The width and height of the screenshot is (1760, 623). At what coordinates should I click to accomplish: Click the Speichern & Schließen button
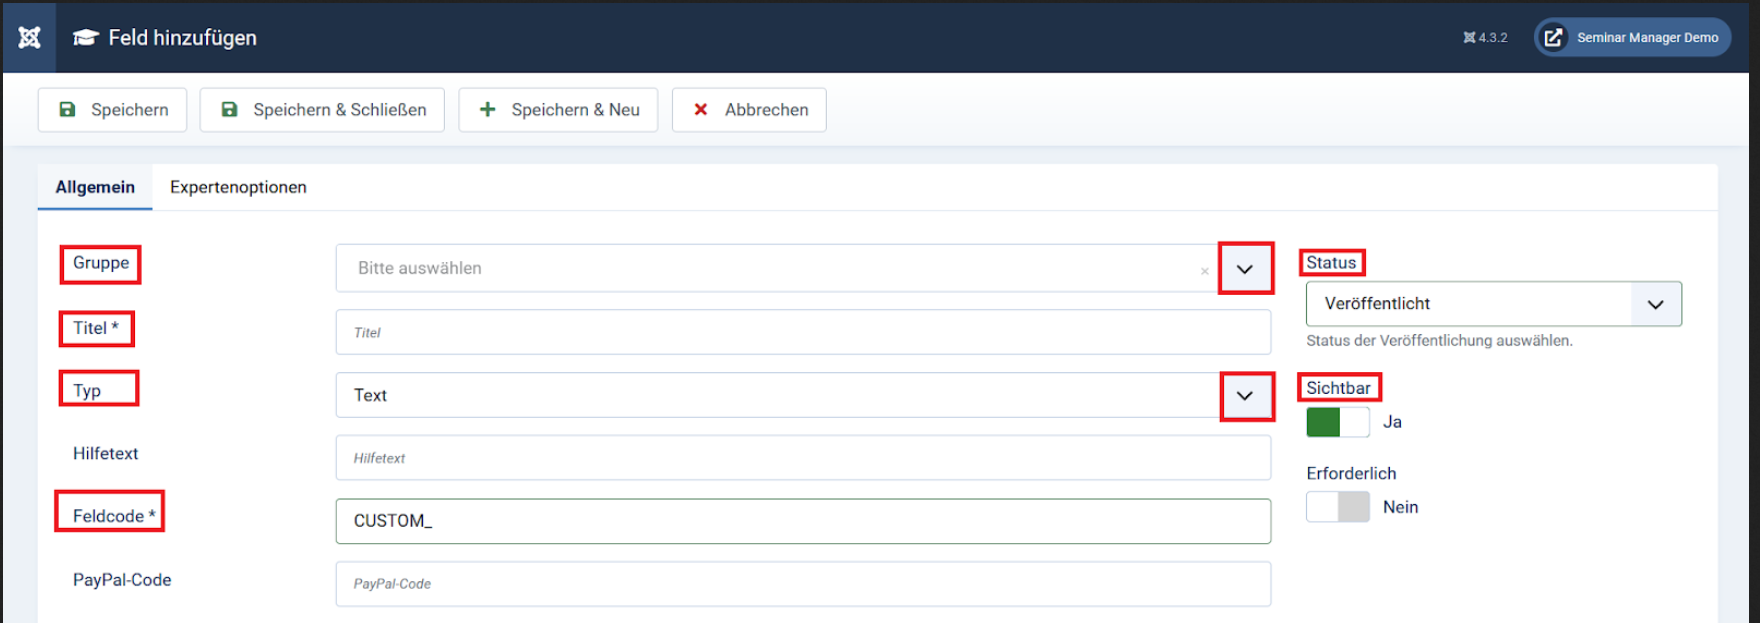click(x=322, y=110)
